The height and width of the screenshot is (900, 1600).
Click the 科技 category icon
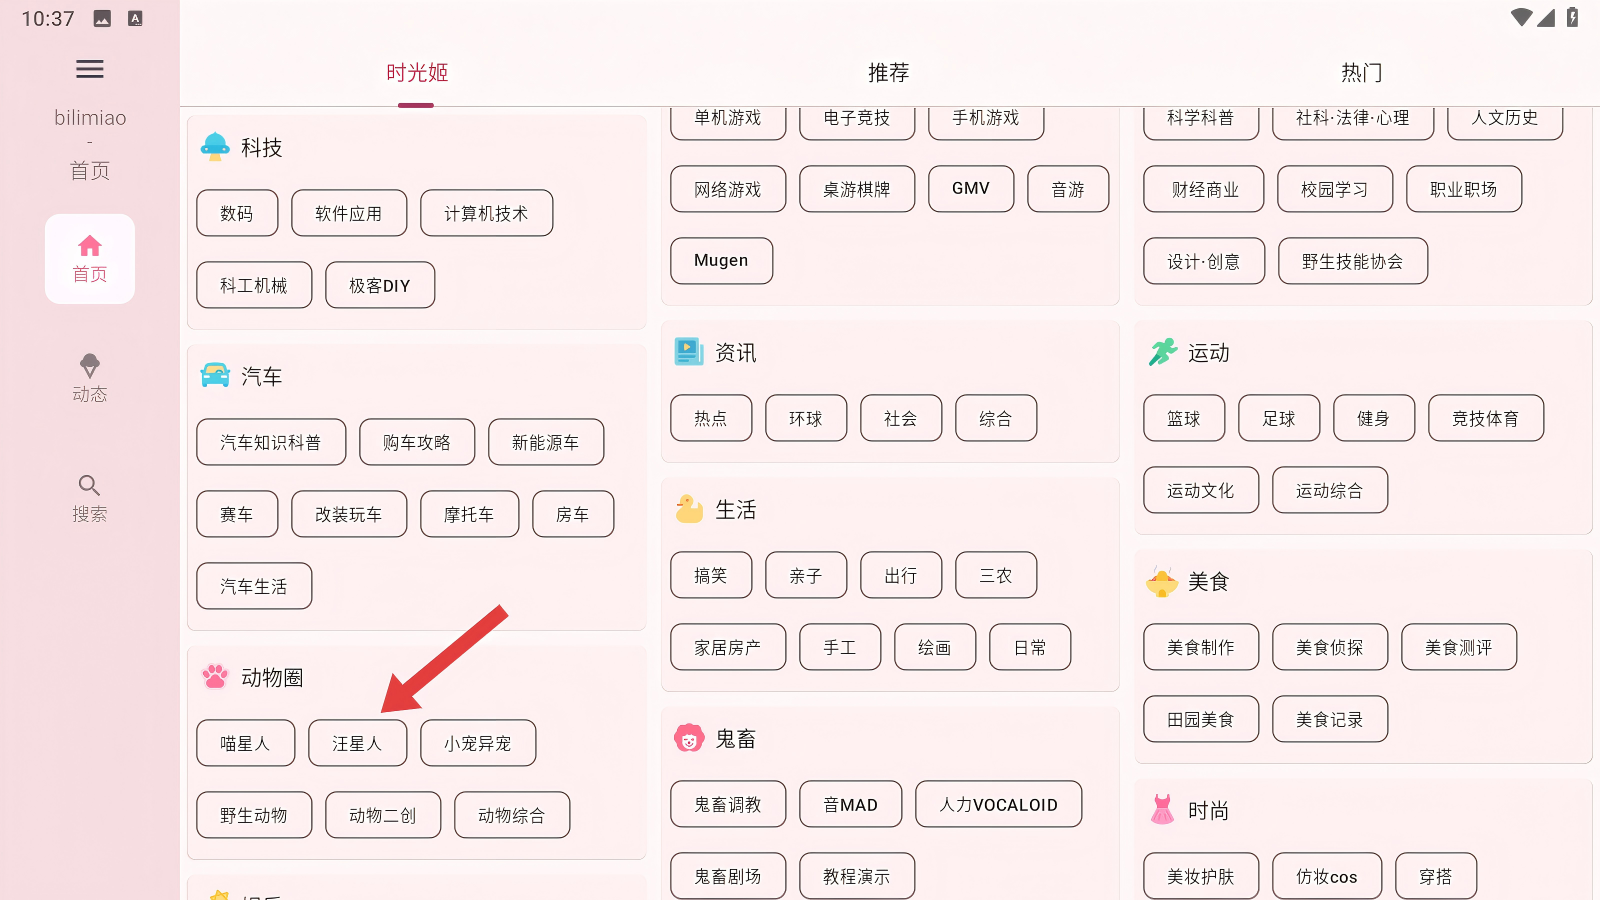point(215,147)
